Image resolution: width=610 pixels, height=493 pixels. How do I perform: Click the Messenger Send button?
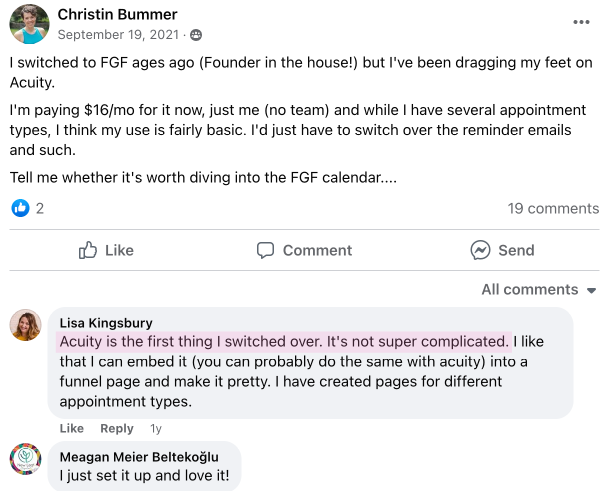pyautogui.click(x=502, y=250)
